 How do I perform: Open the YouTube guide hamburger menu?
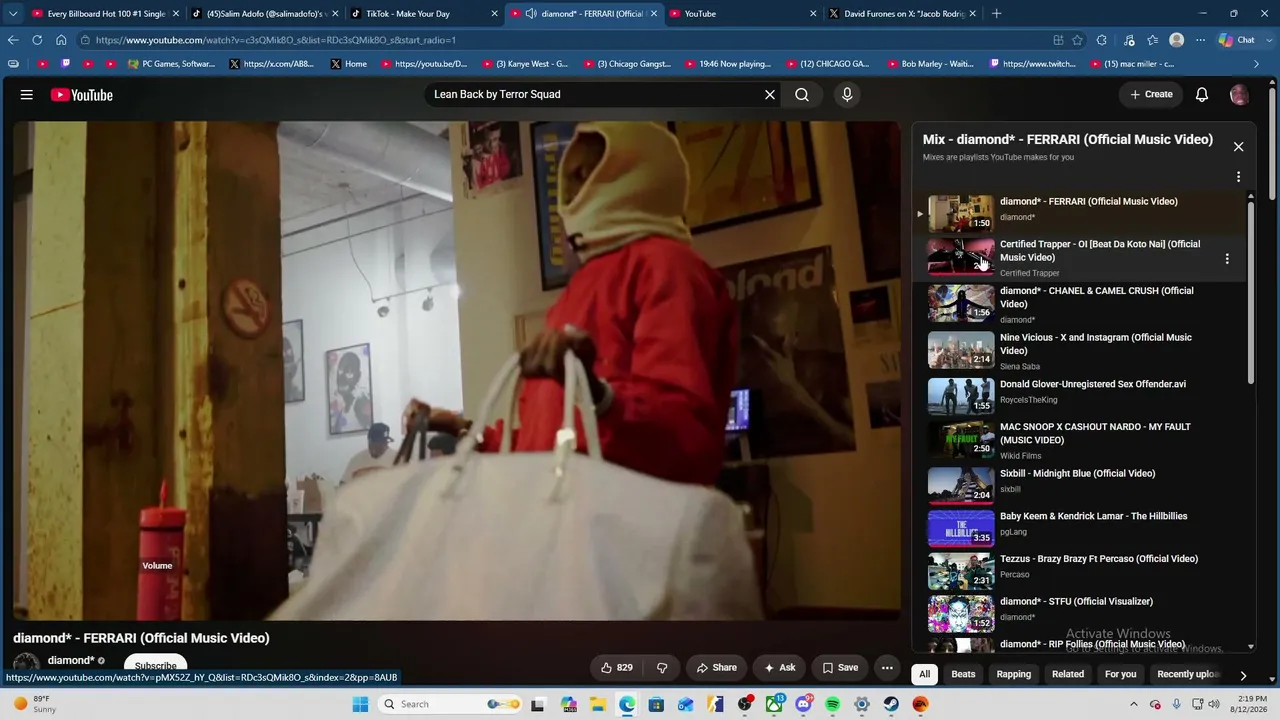click(x=27, y=95)
